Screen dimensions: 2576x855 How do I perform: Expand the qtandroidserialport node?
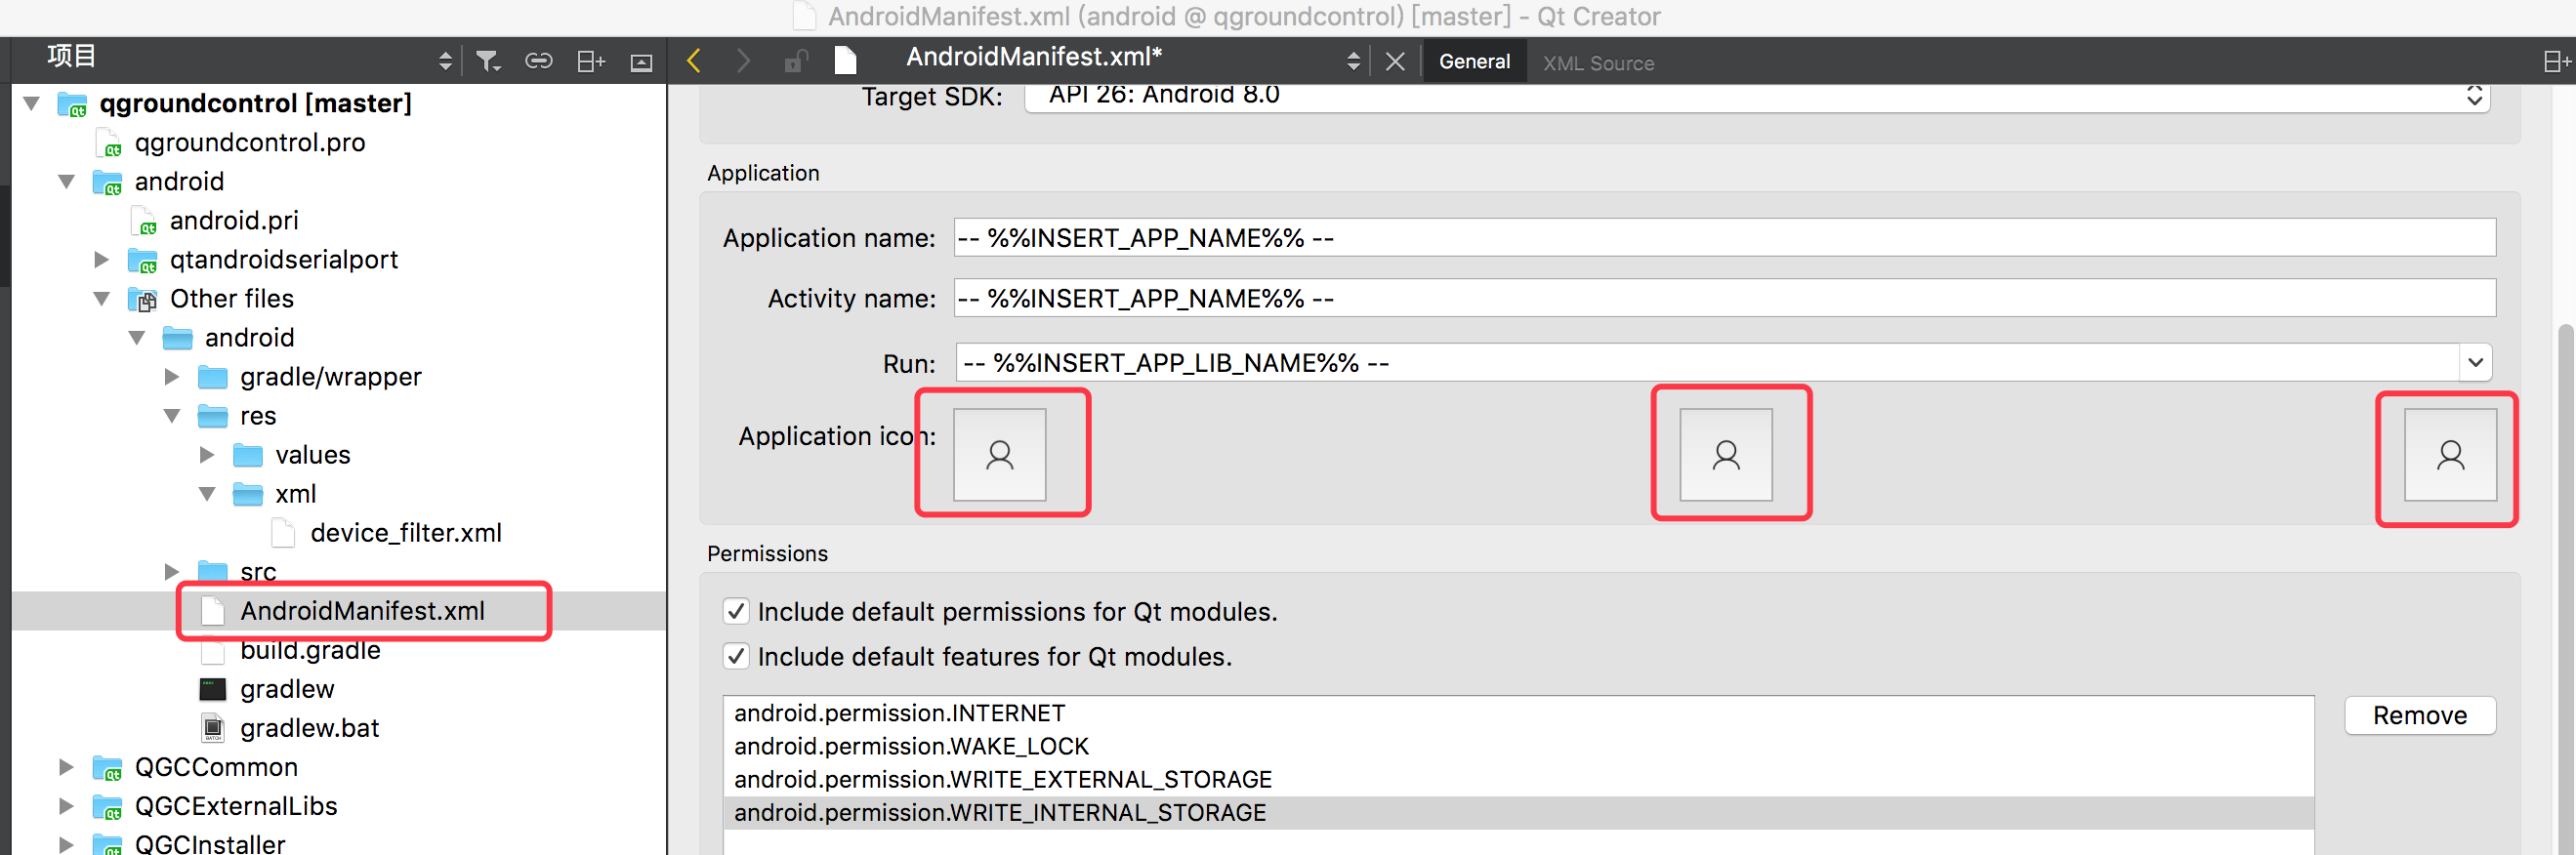[x=102, y=259]
